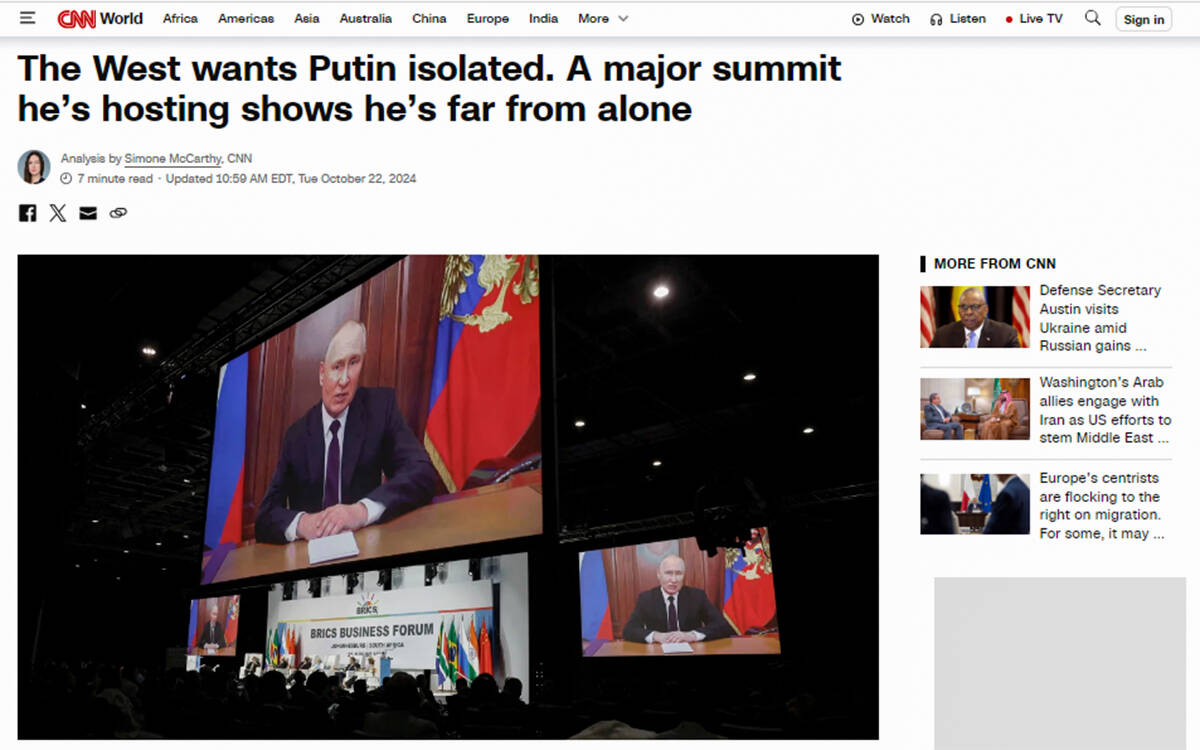The width and height of the screenshot is (1200, 750).
Task: Go to the Africa section
Action: point(180,19)
